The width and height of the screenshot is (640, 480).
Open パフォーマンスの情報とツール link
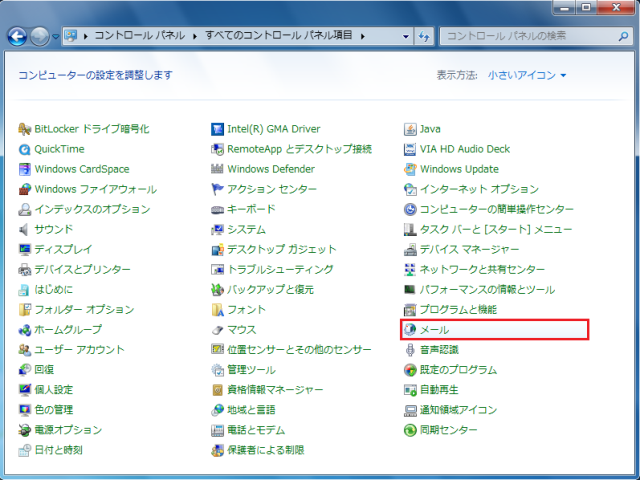tap(487, 289)
